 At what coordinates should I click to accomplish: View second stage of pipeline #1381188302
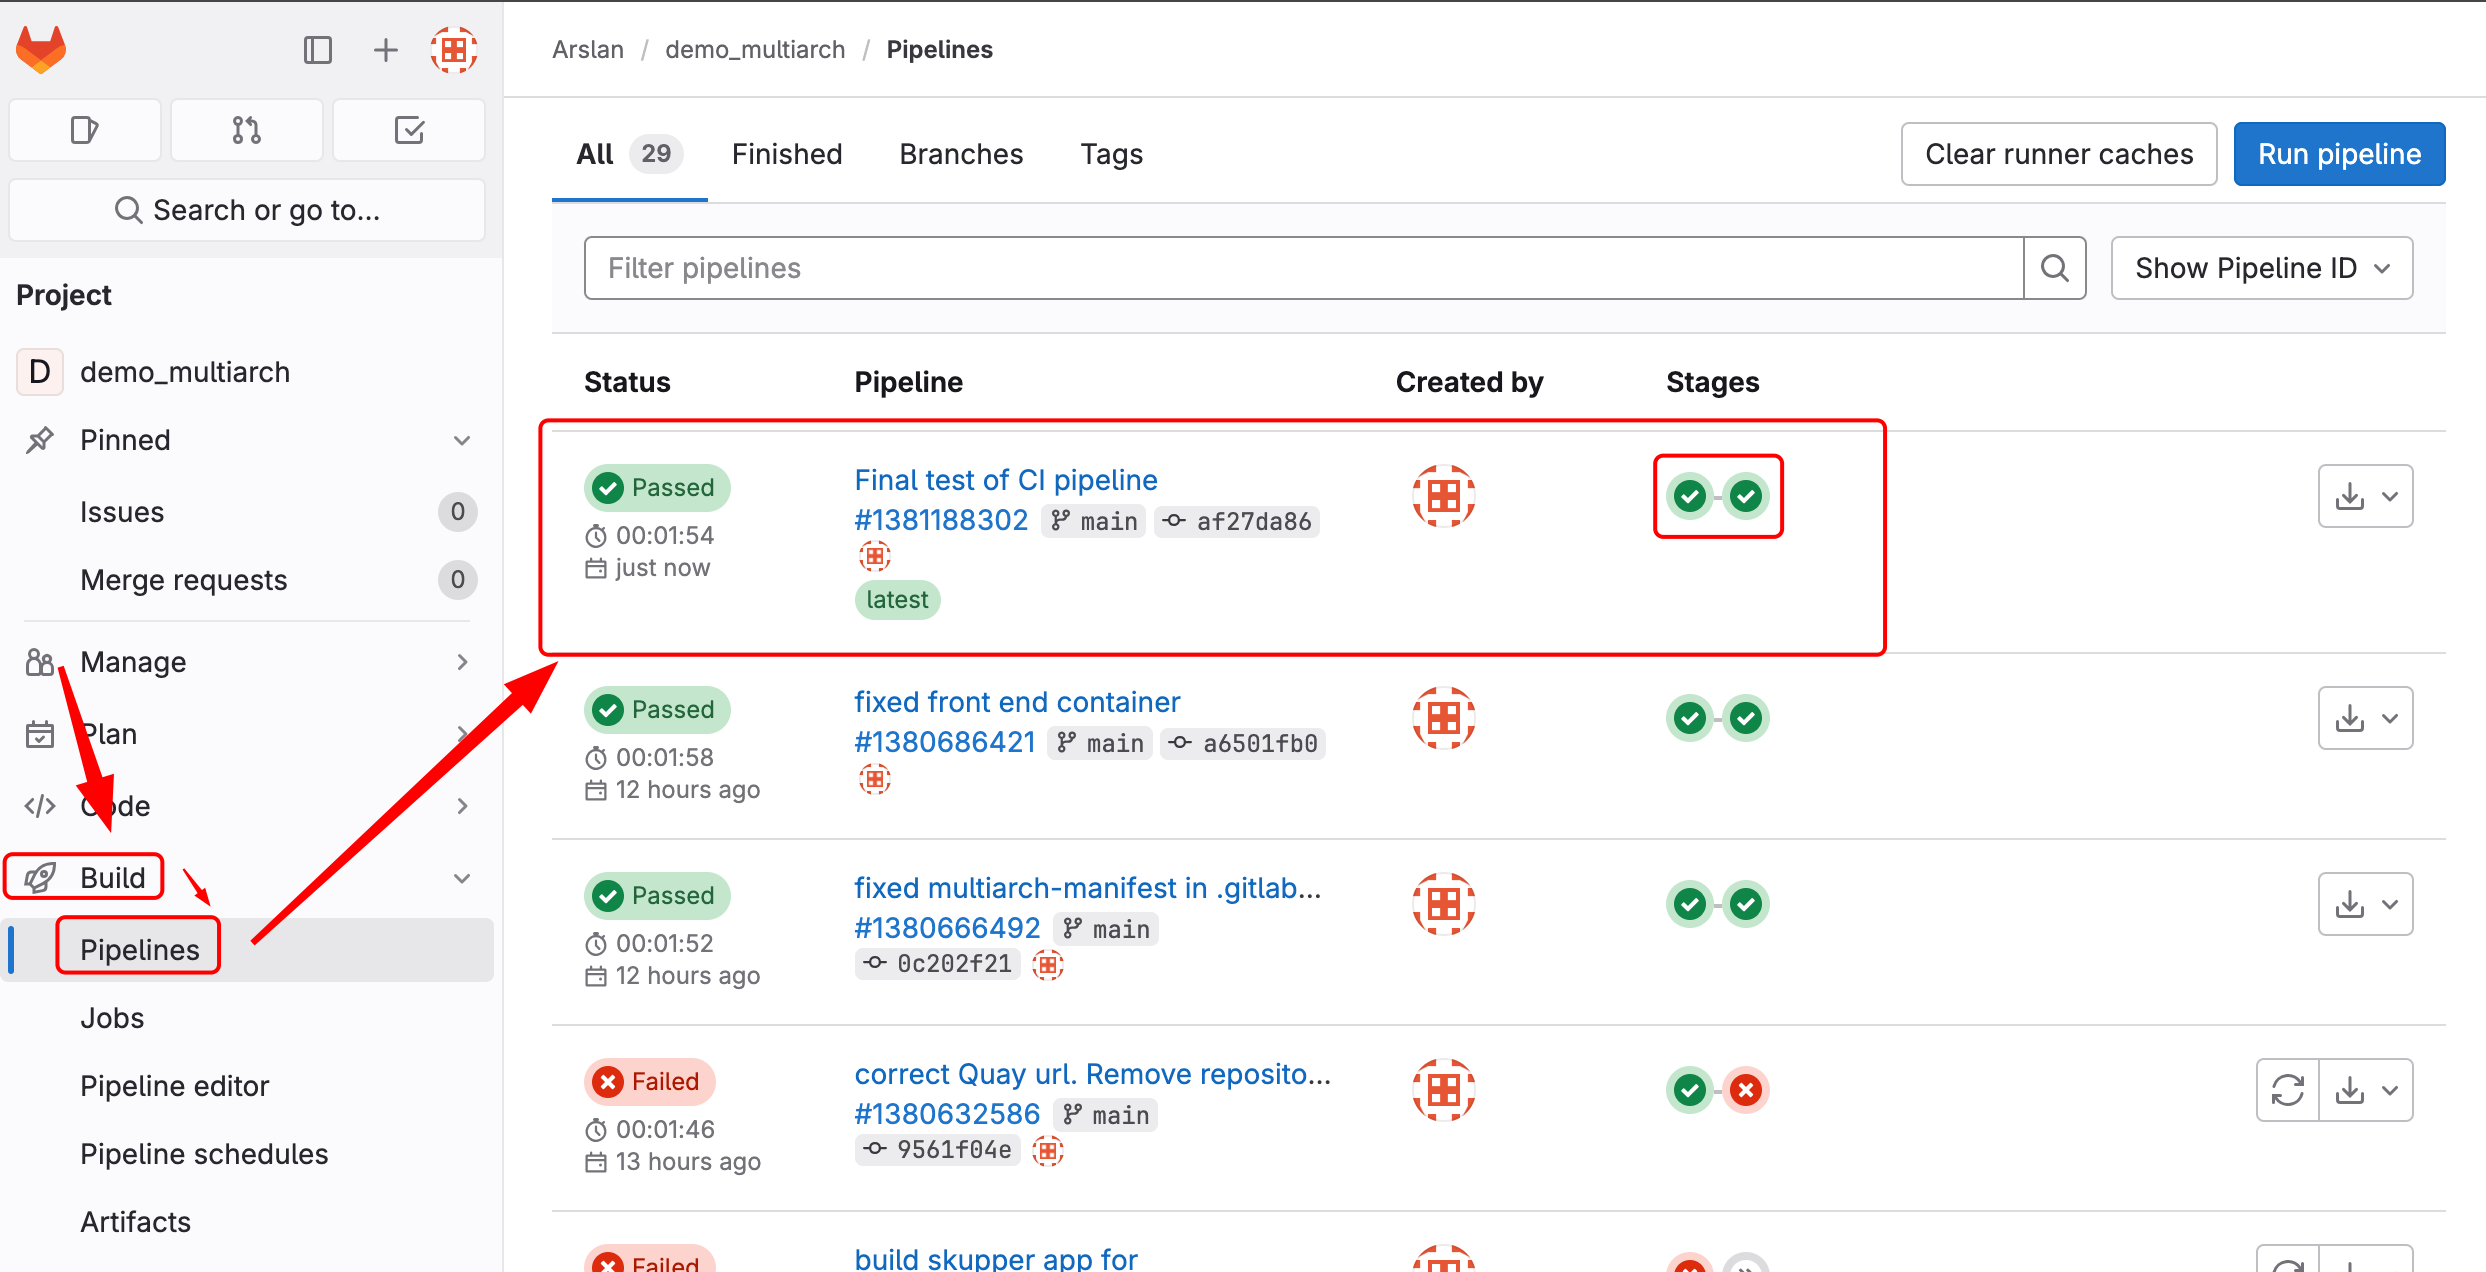pyautogui.click(x=1746, y=496)
